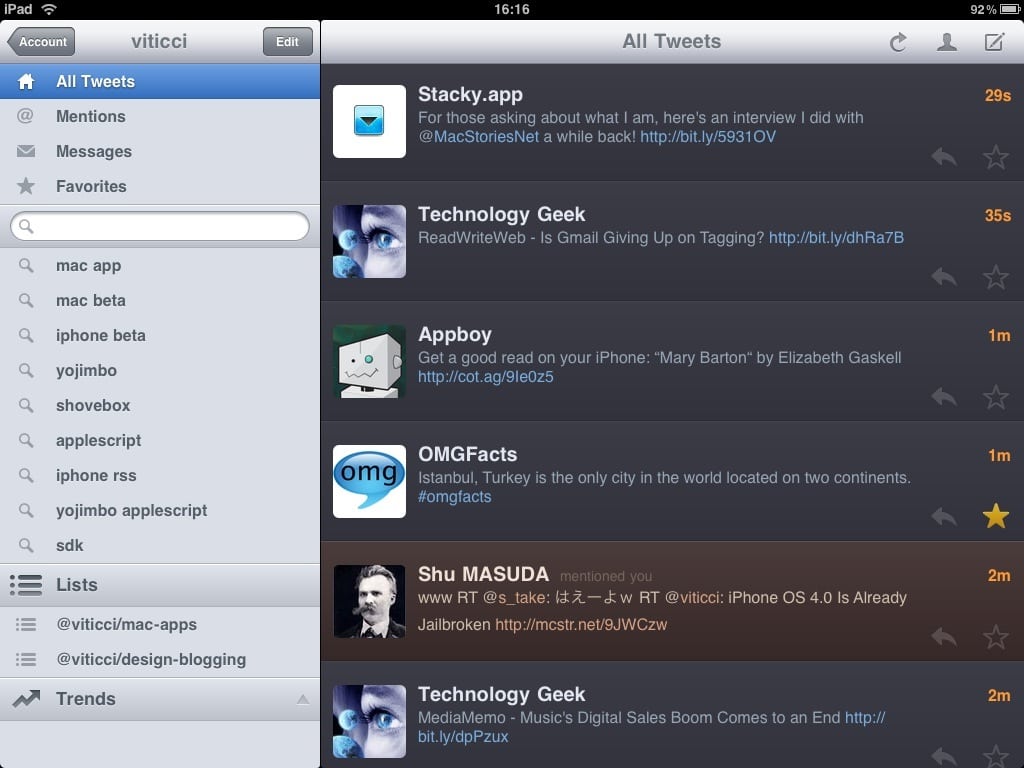Open Shu MASUDA's avatar

click(x=369, y=601)
